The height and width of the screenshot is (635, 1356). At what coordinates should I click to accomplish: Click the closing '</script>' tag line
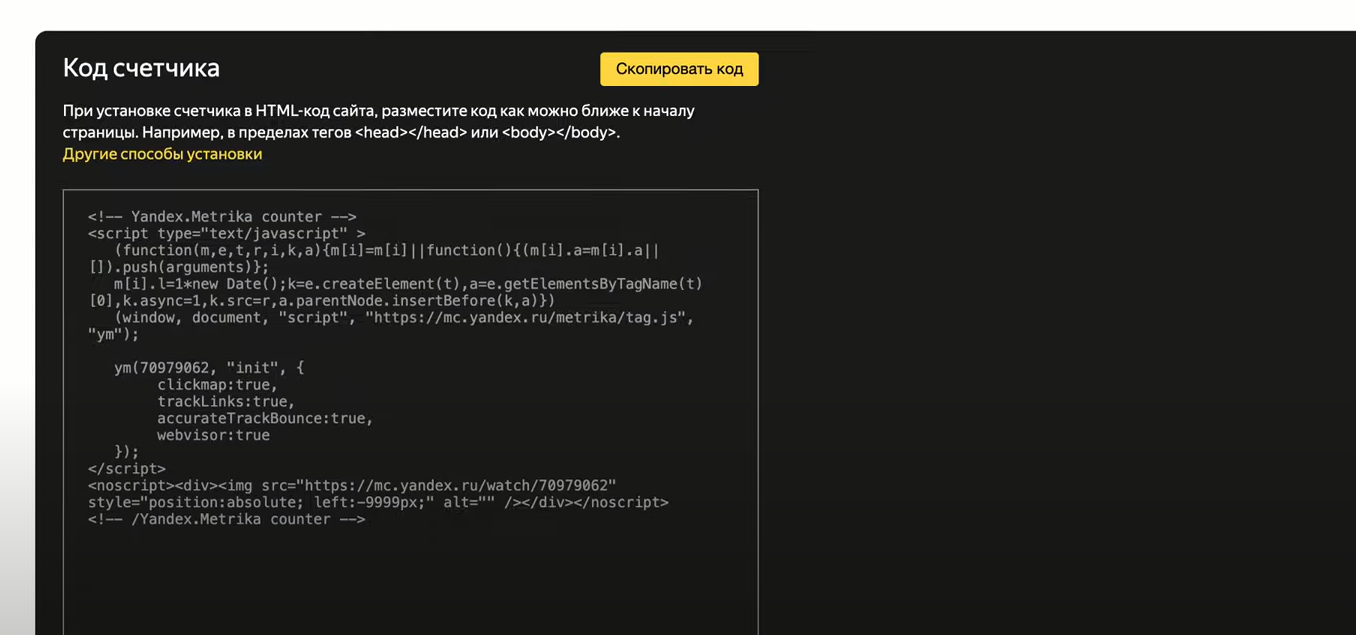tap(127, 469)
